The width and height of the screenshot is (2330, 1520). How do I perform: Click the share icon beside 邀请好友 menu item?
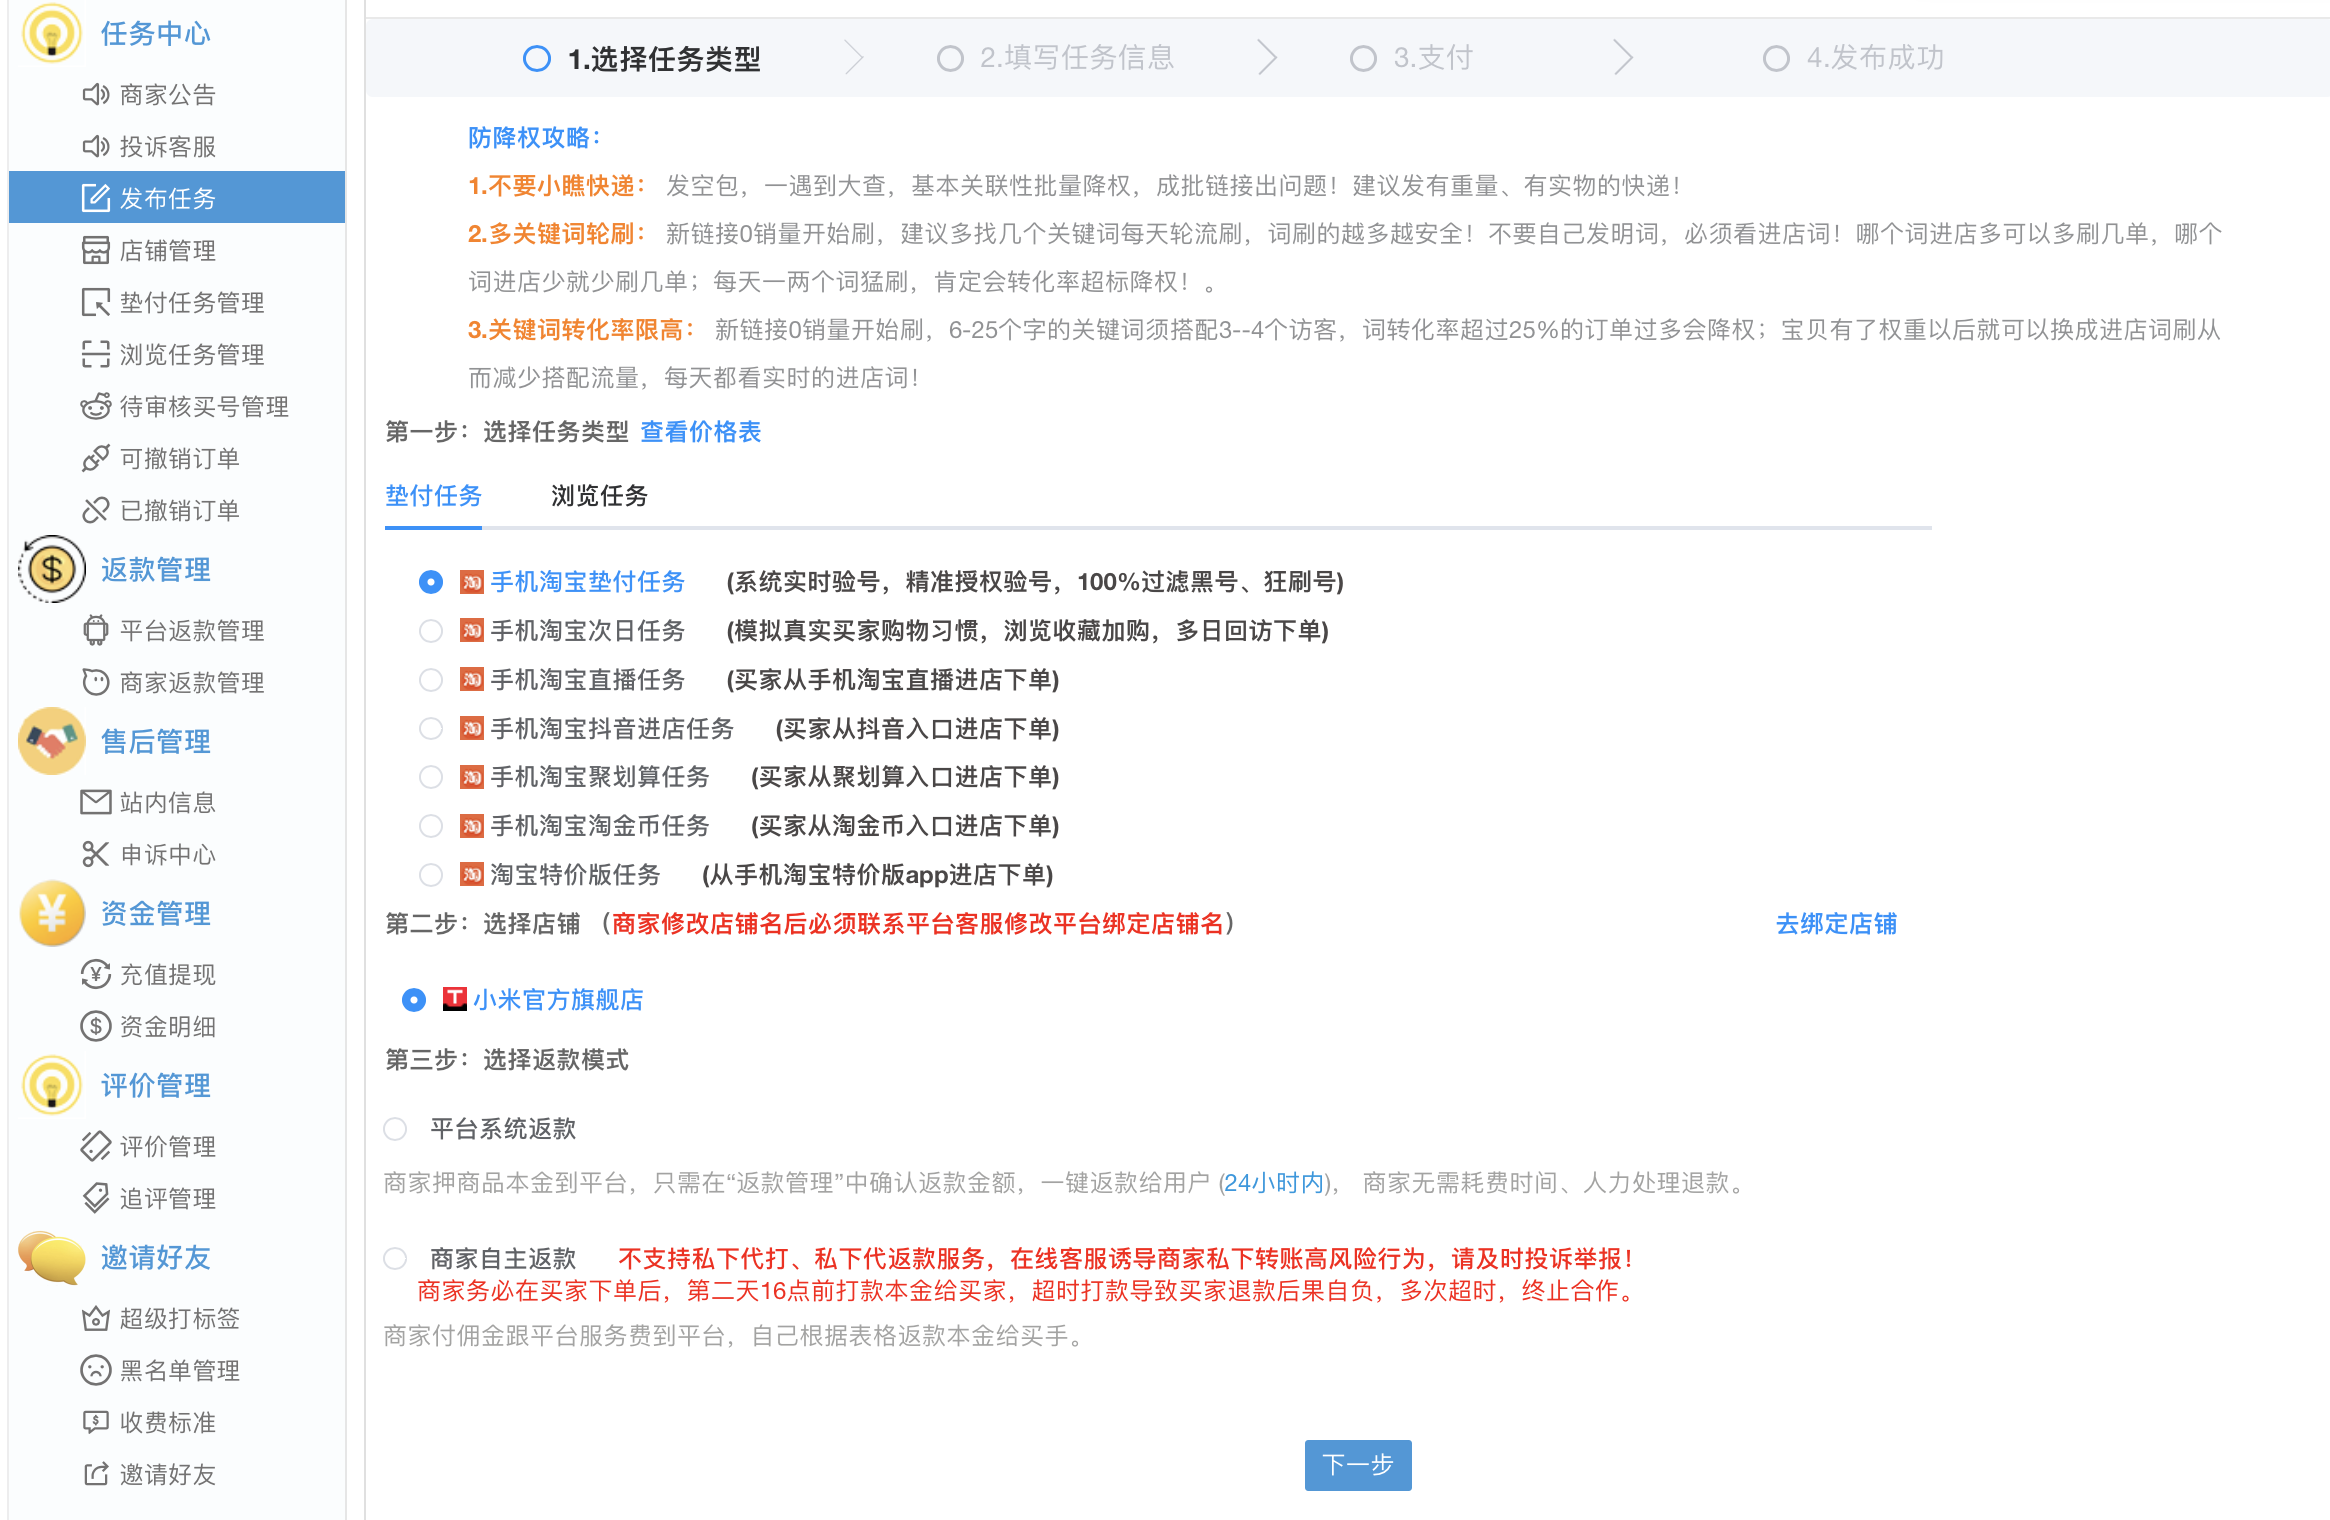click(95, 1474)
